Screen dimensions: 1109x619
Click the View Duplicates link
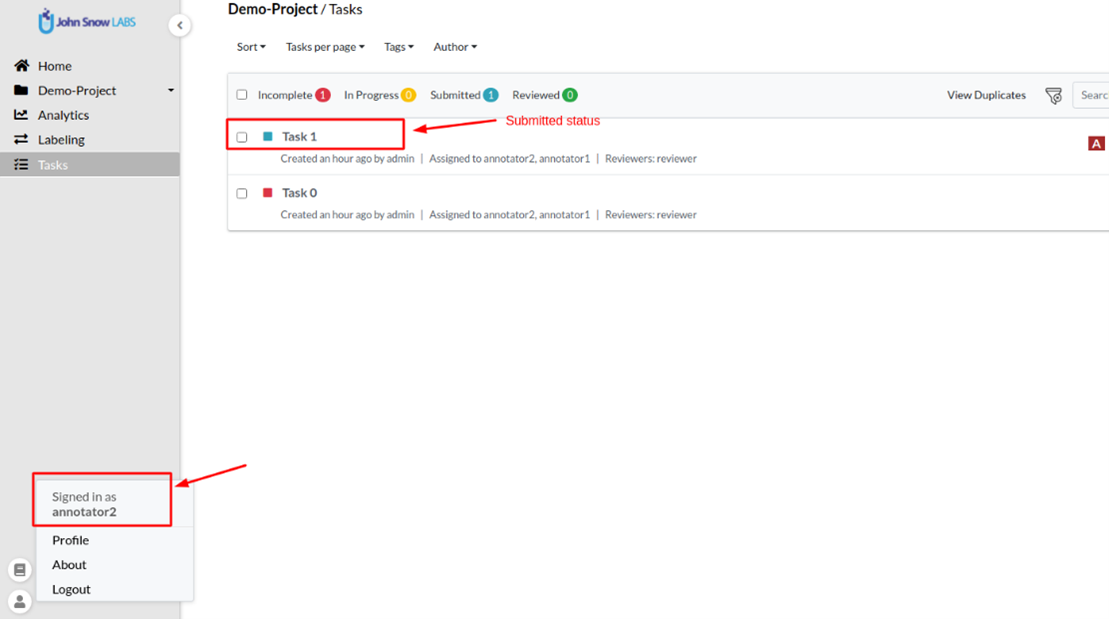pos(986,95)
